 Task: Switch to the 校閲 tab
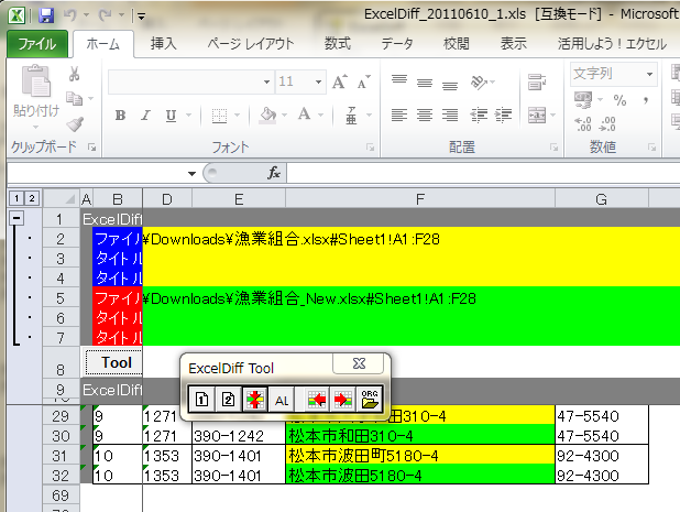[456, 44]
